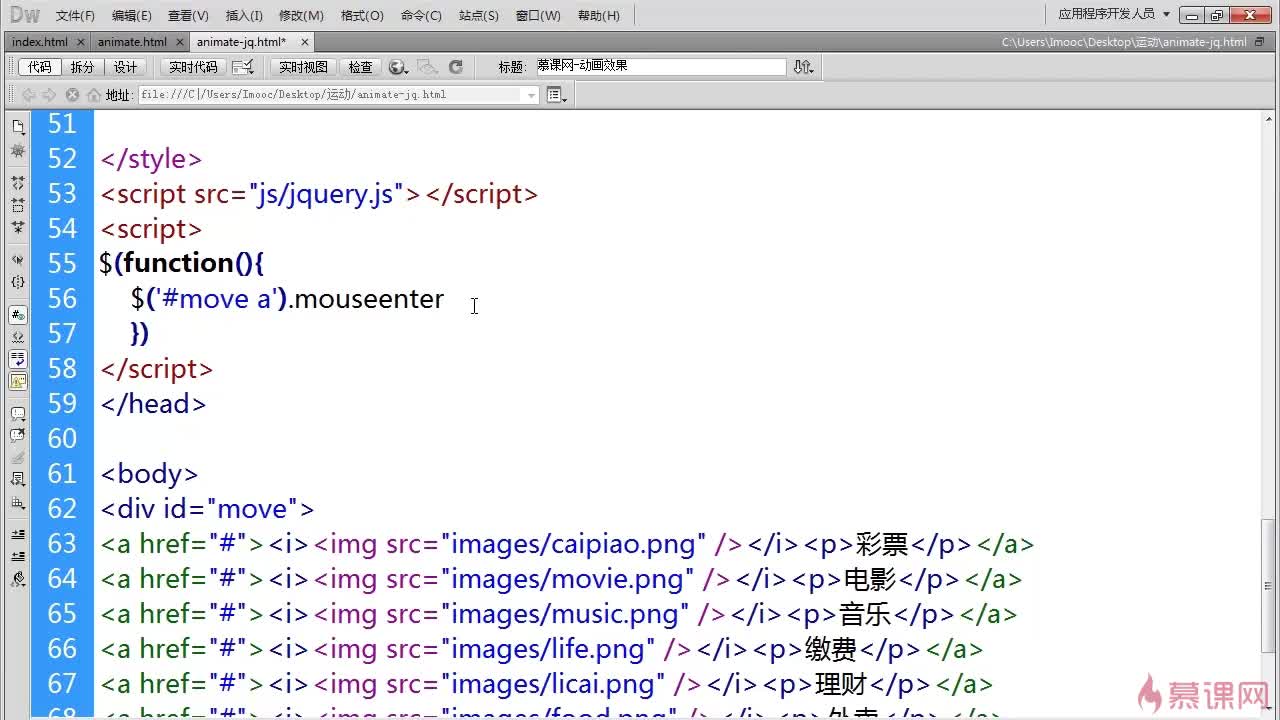
Task: Open the 命令(C) menu
Action: [420, 15]
